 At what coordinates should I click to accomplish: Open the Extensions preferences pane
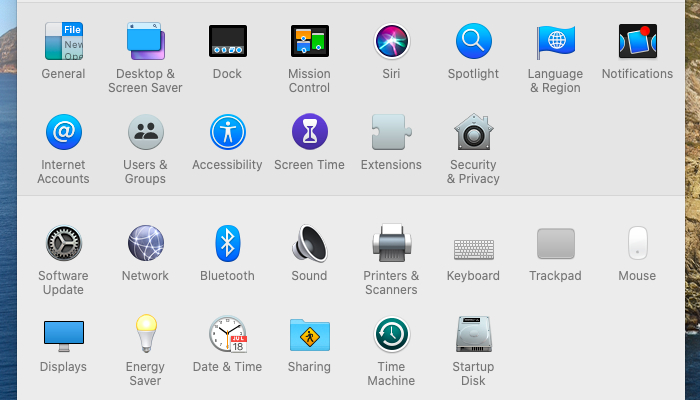point(392,132)
